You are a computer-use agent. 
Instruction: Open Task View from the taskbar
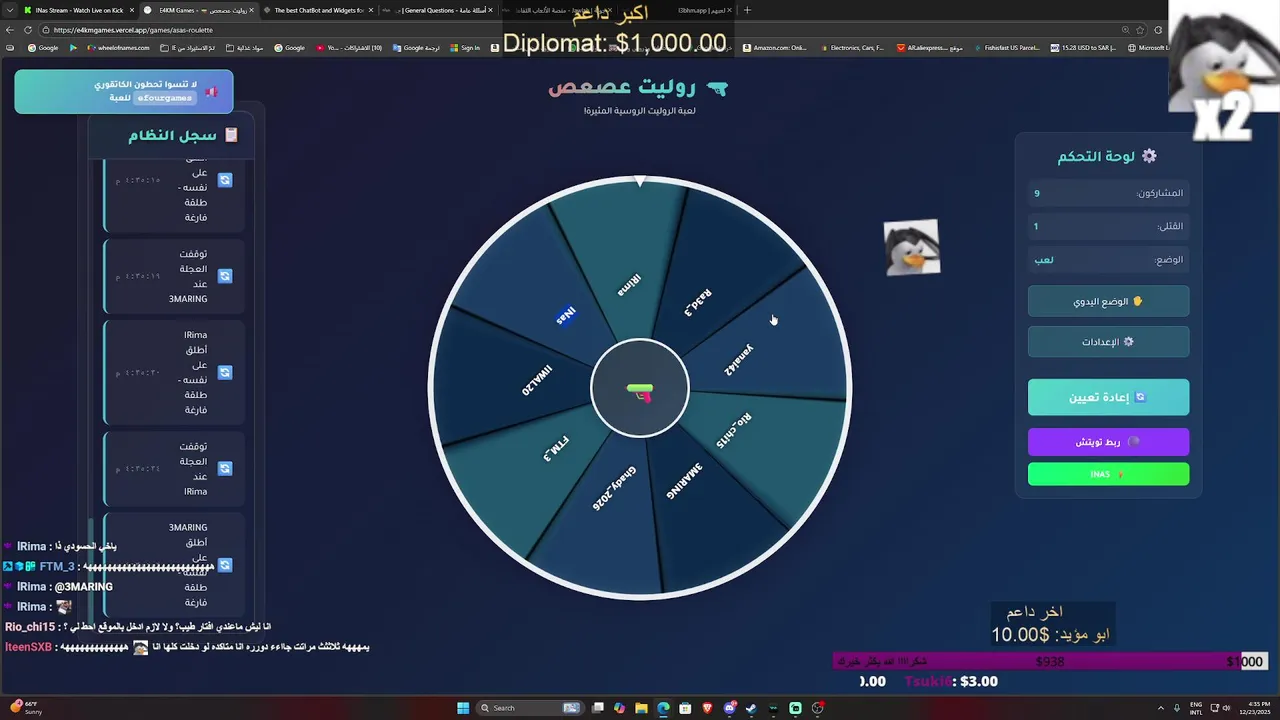(x=597, y=708)
